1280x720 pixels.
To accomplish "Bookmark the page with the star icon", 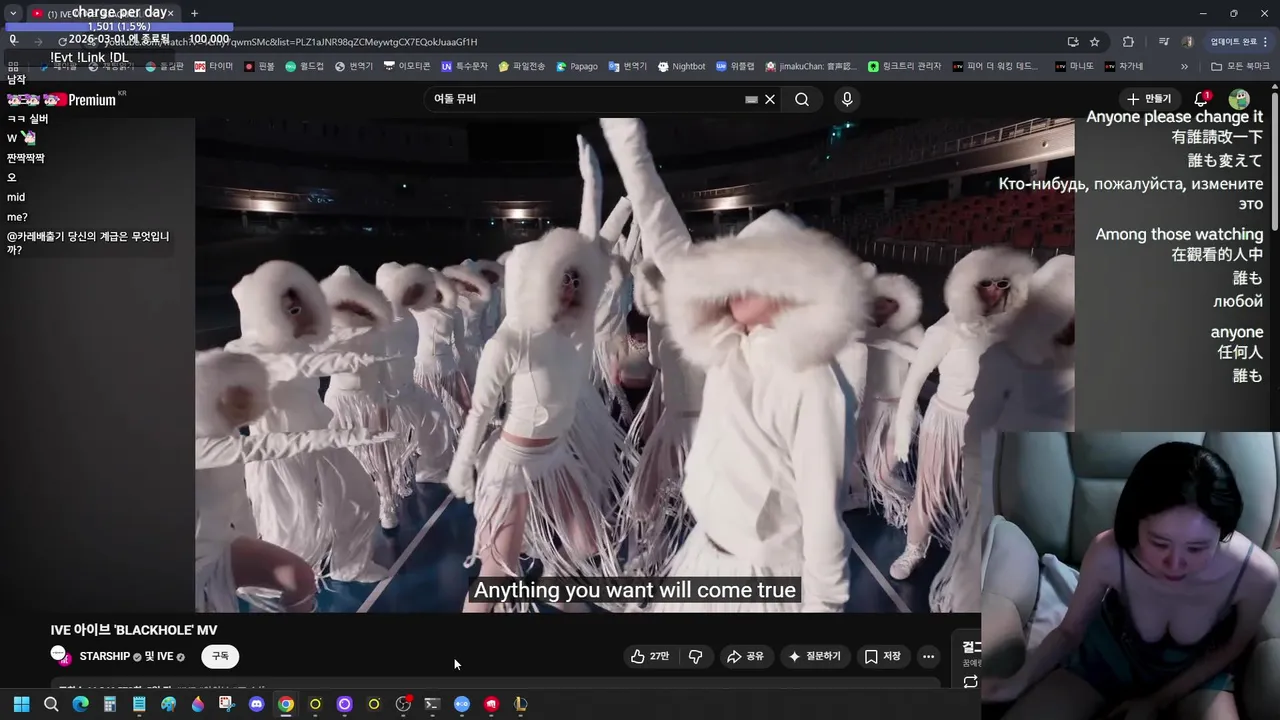I will point(1095,42).
